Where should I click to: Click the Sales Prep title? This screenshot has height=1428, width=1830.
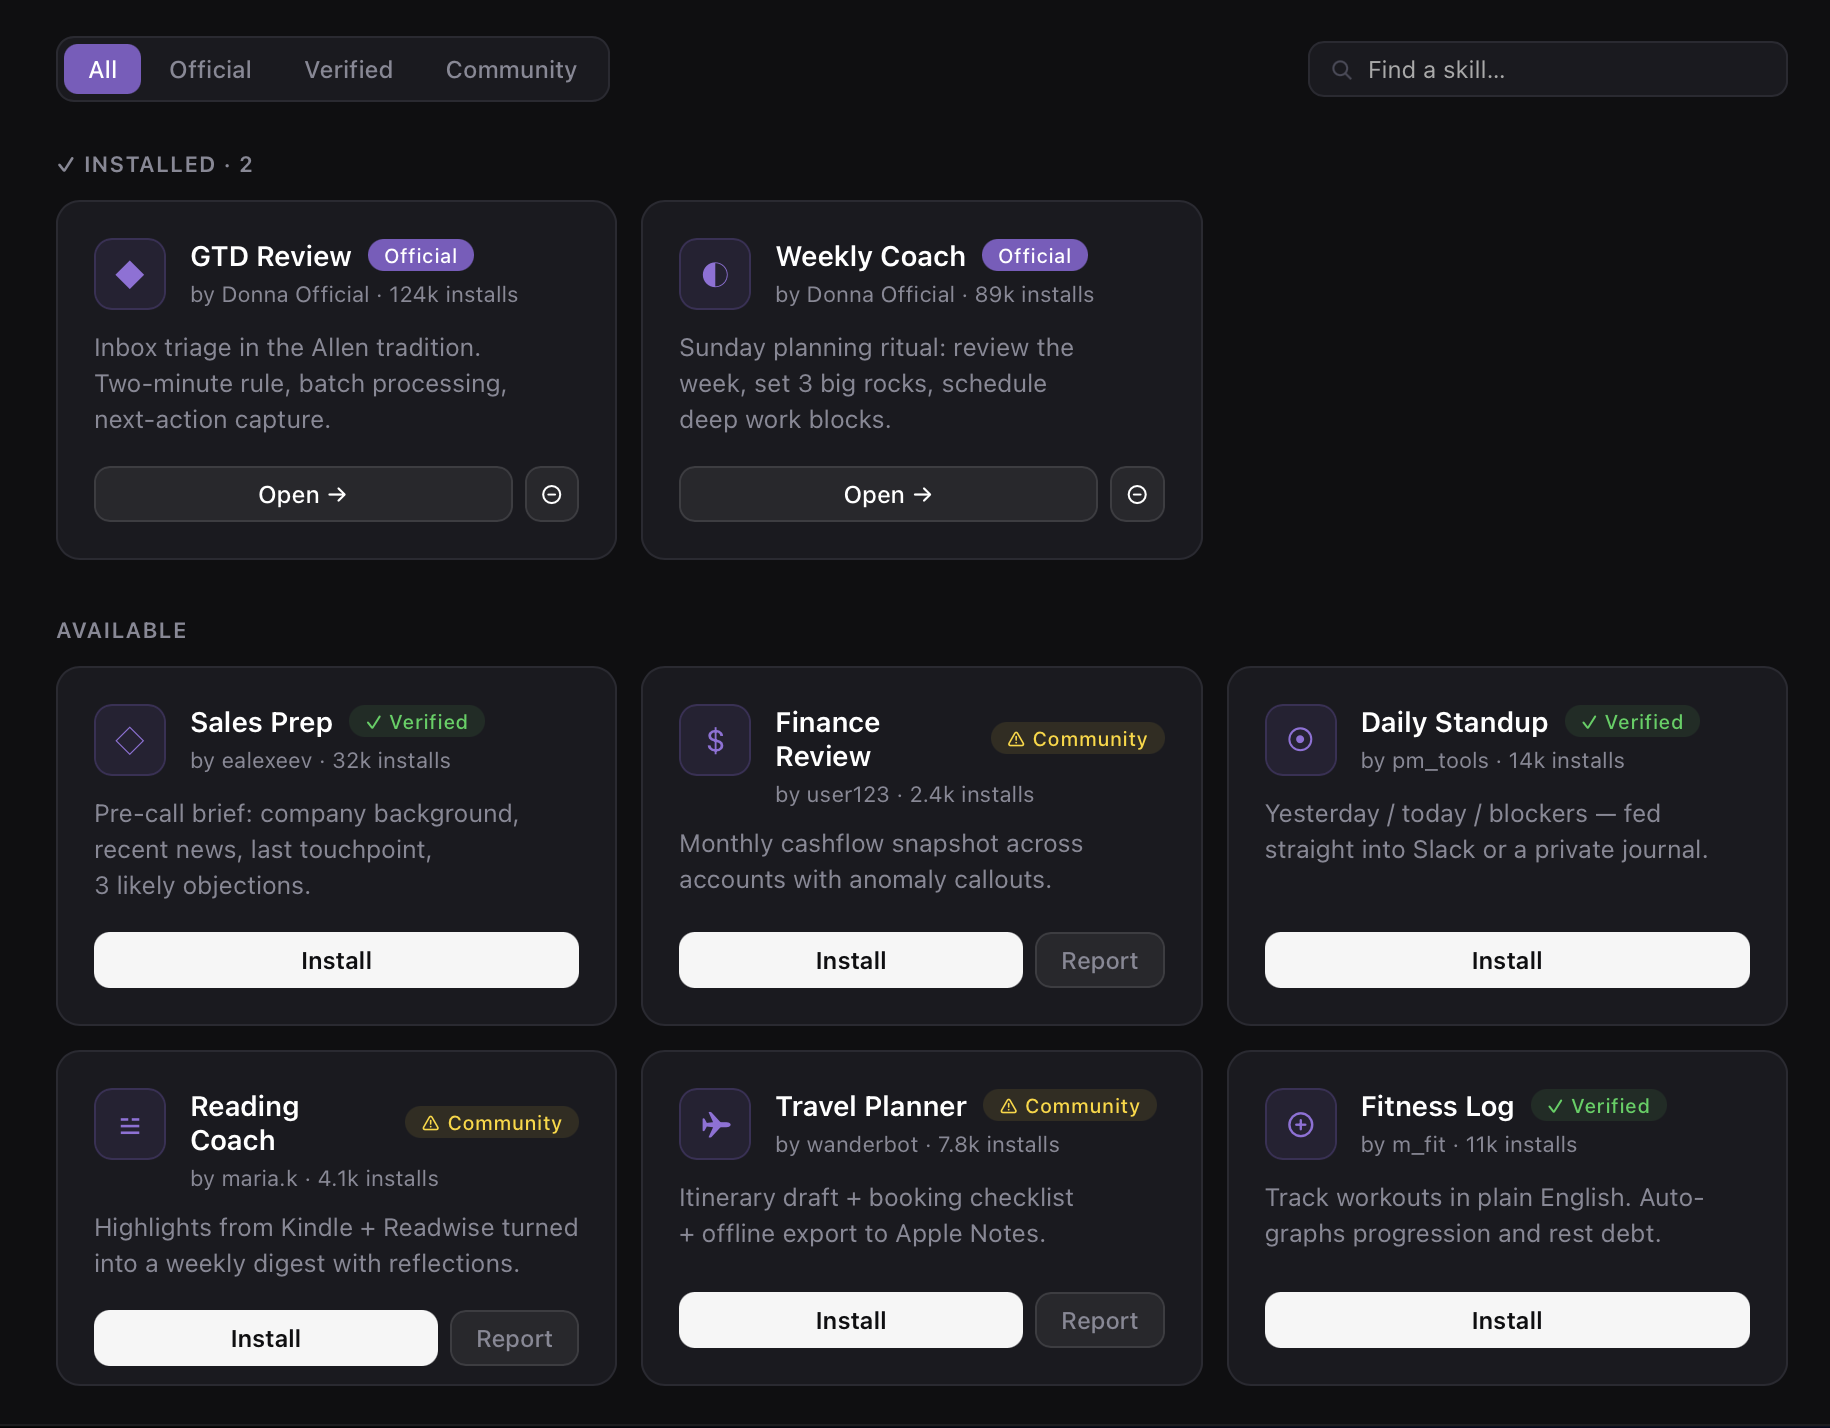261,722
